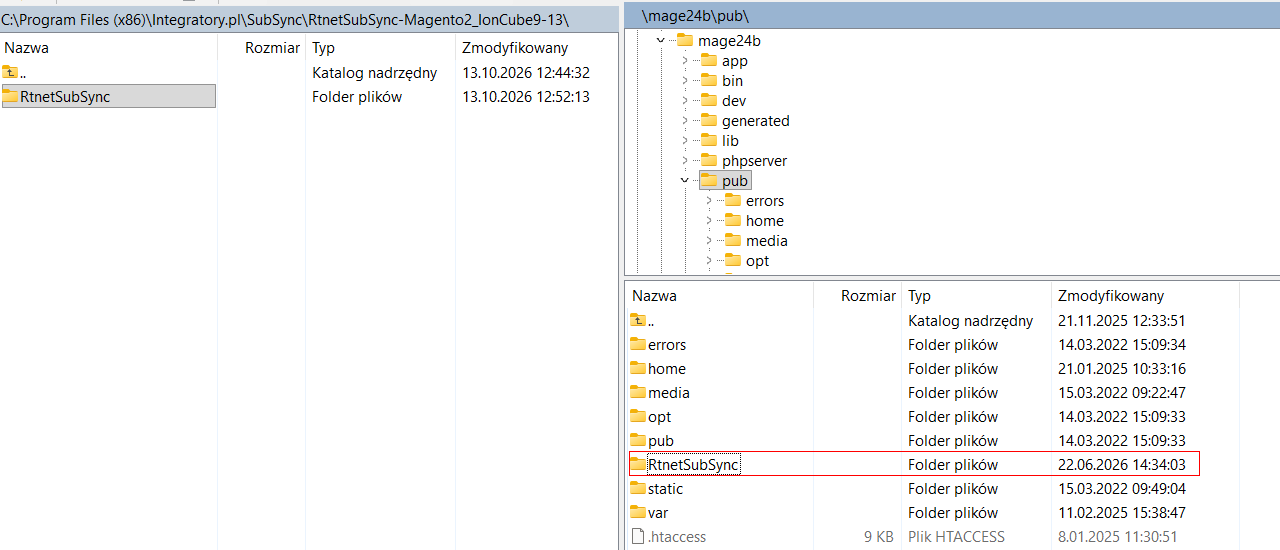Select the phpserver label in tree

click(755, 160)
